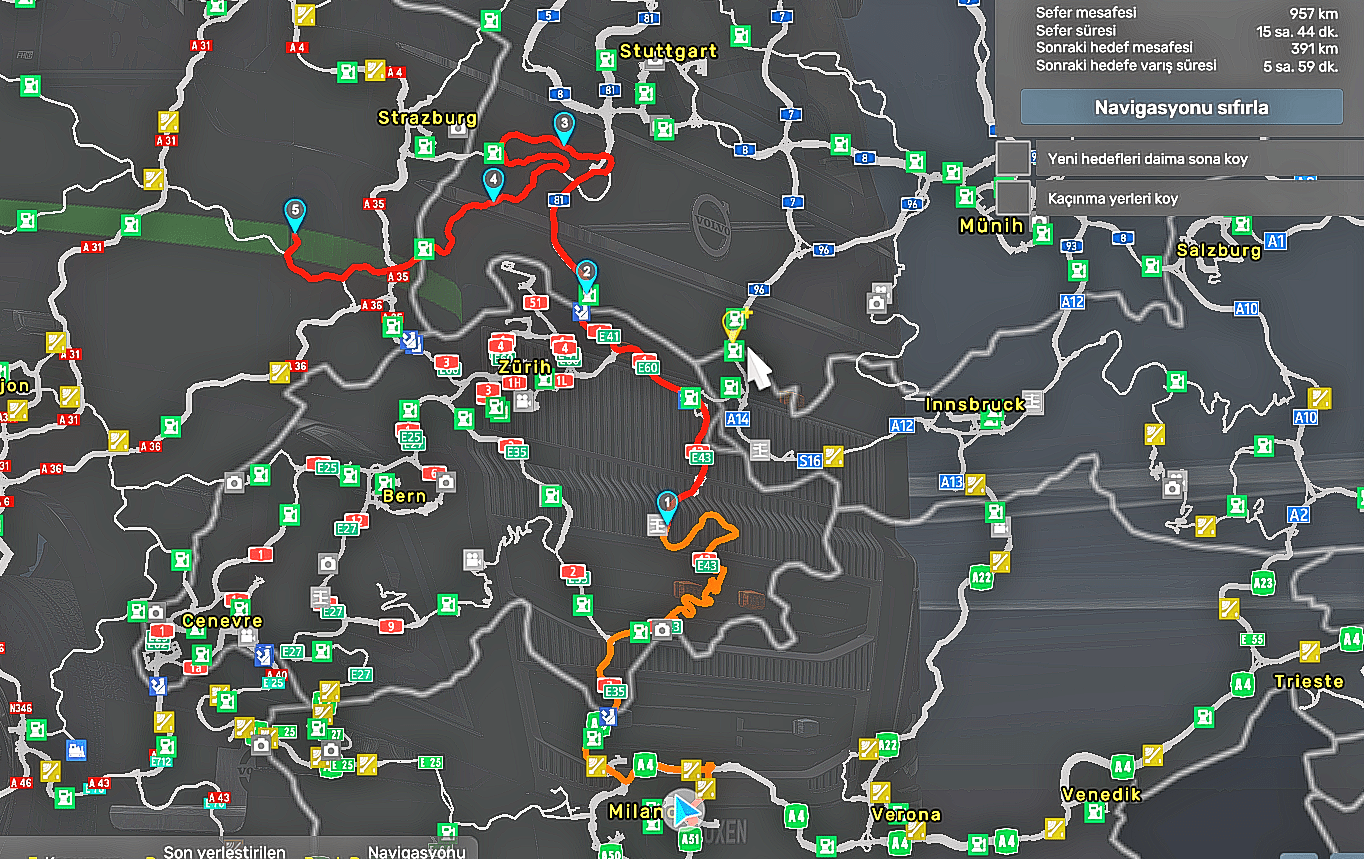Click the A13 road shield
Image resolution: width=1364 pixels, height=859 pixels.
951,483
